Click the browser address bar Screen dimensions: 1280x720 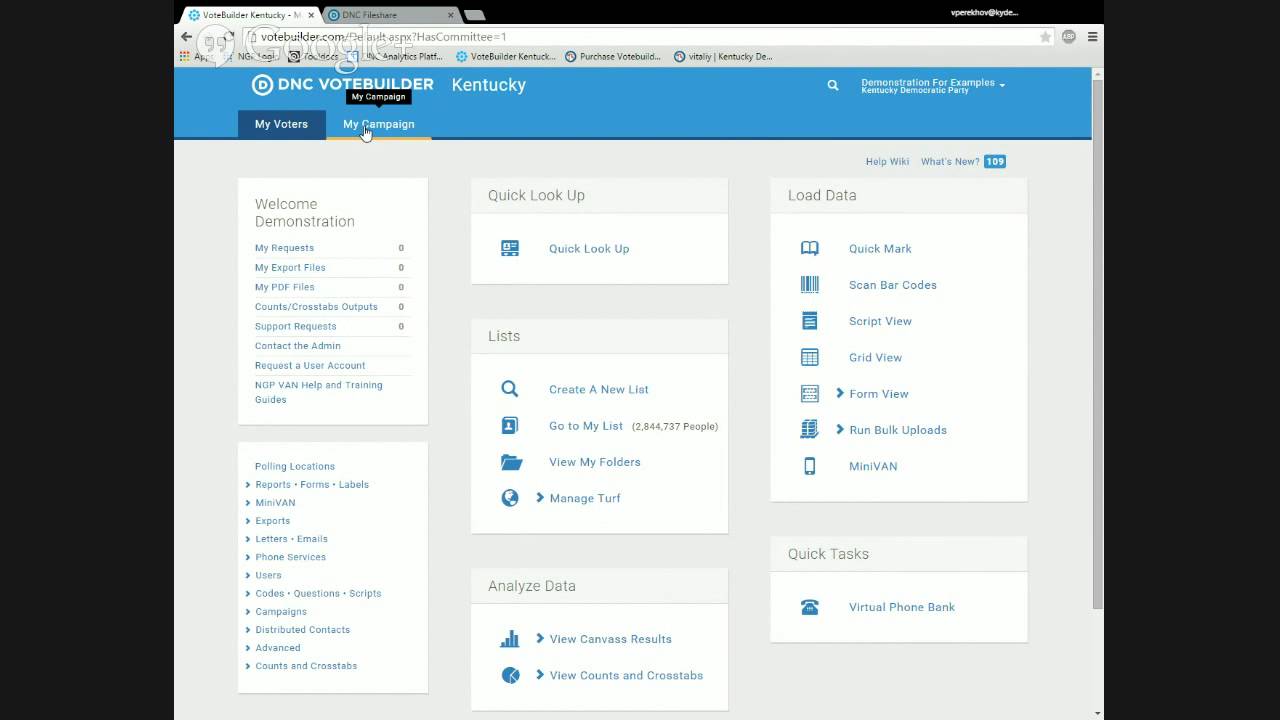pyautogui.click(x=645, y=37)
